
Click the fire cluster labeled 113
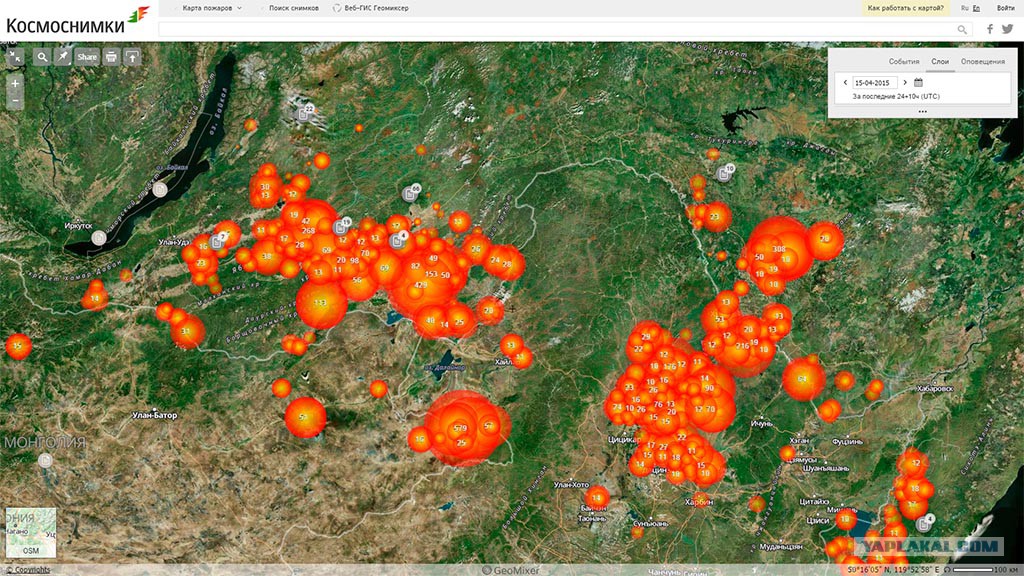coord(321,304)
